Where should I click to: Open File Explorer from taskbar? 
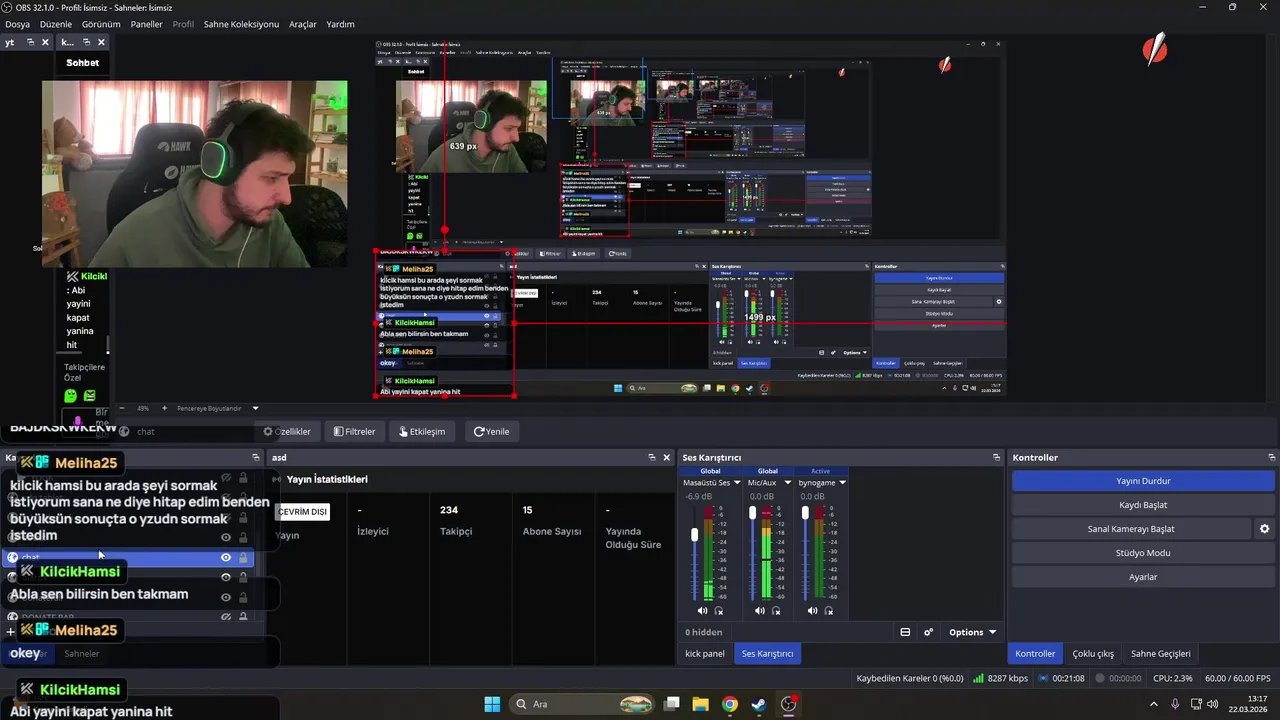[x=701, y=704]
